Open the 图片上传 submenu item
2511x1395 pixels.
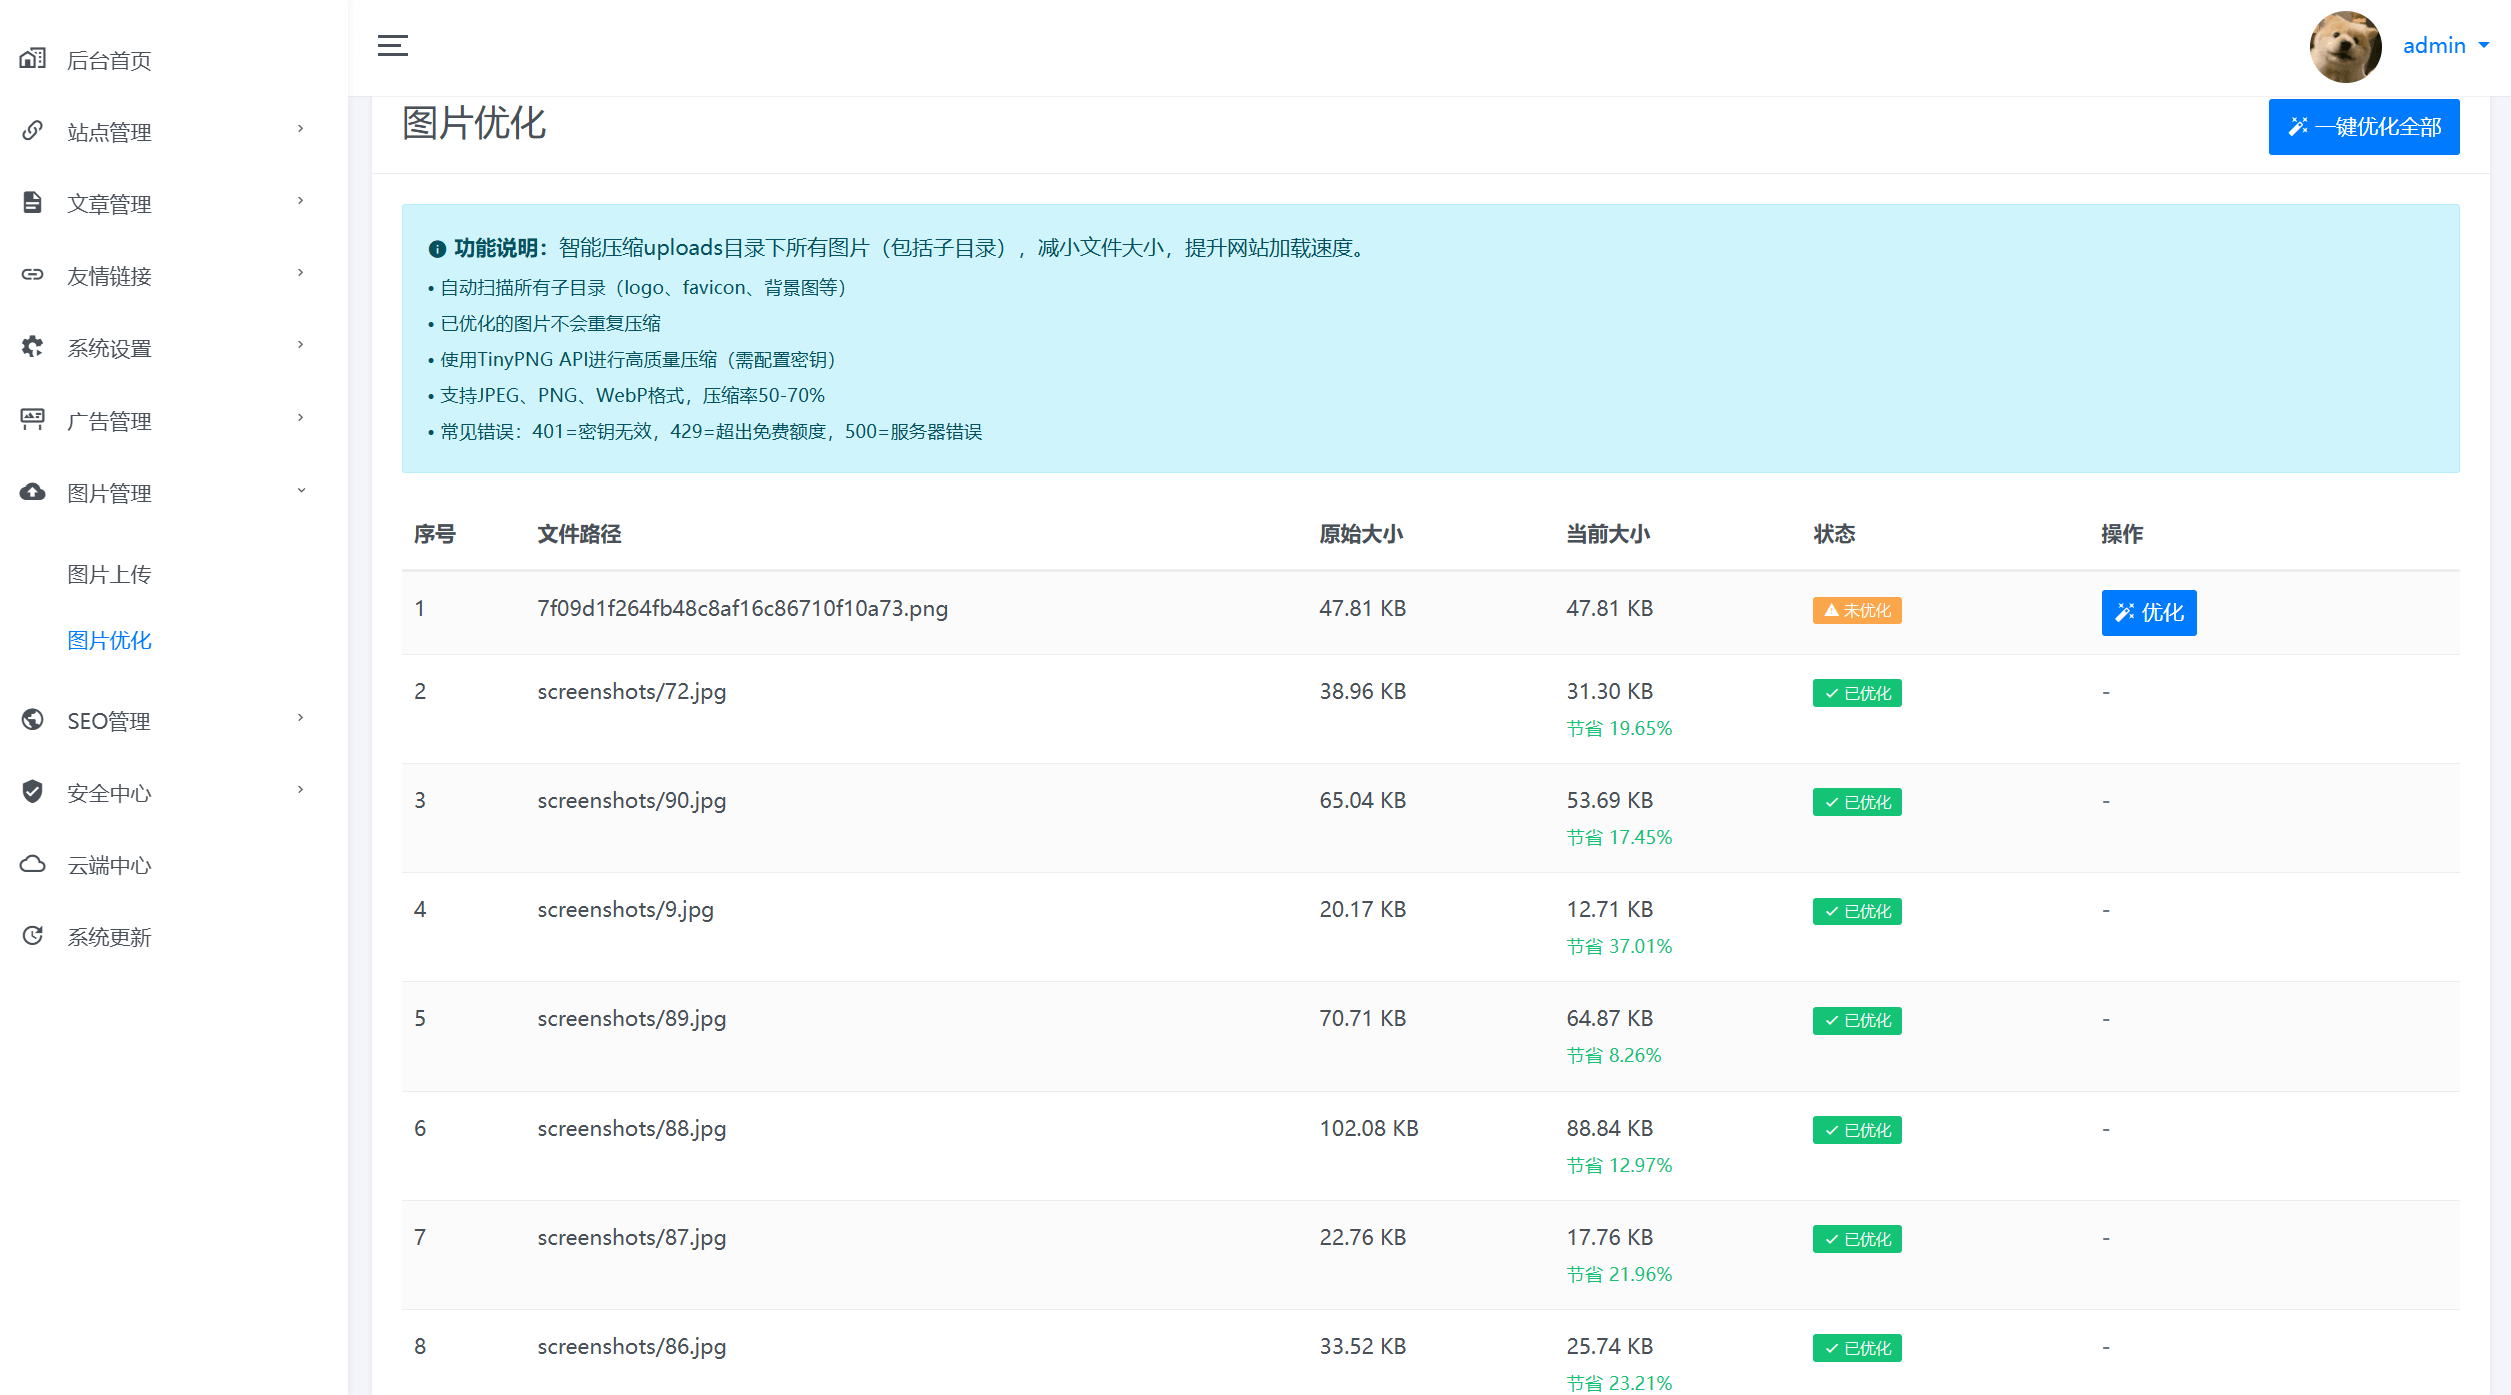(x=109, y=574)
